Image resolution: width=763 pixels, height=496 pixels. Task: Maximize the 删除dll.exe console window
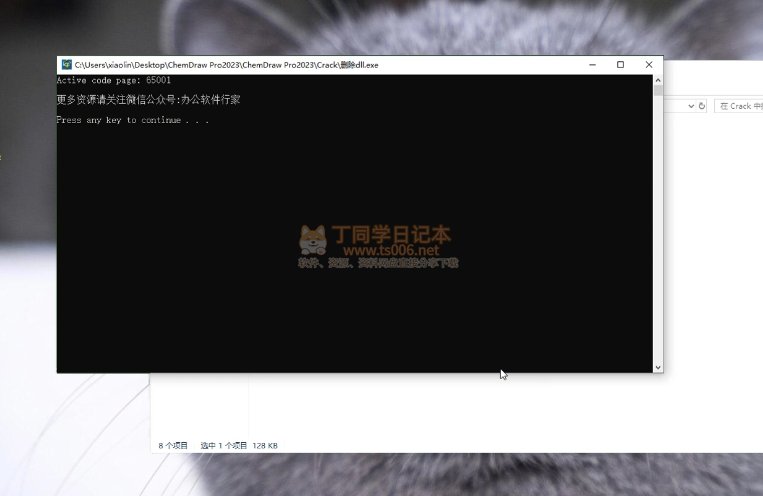[x=620, y=65]
